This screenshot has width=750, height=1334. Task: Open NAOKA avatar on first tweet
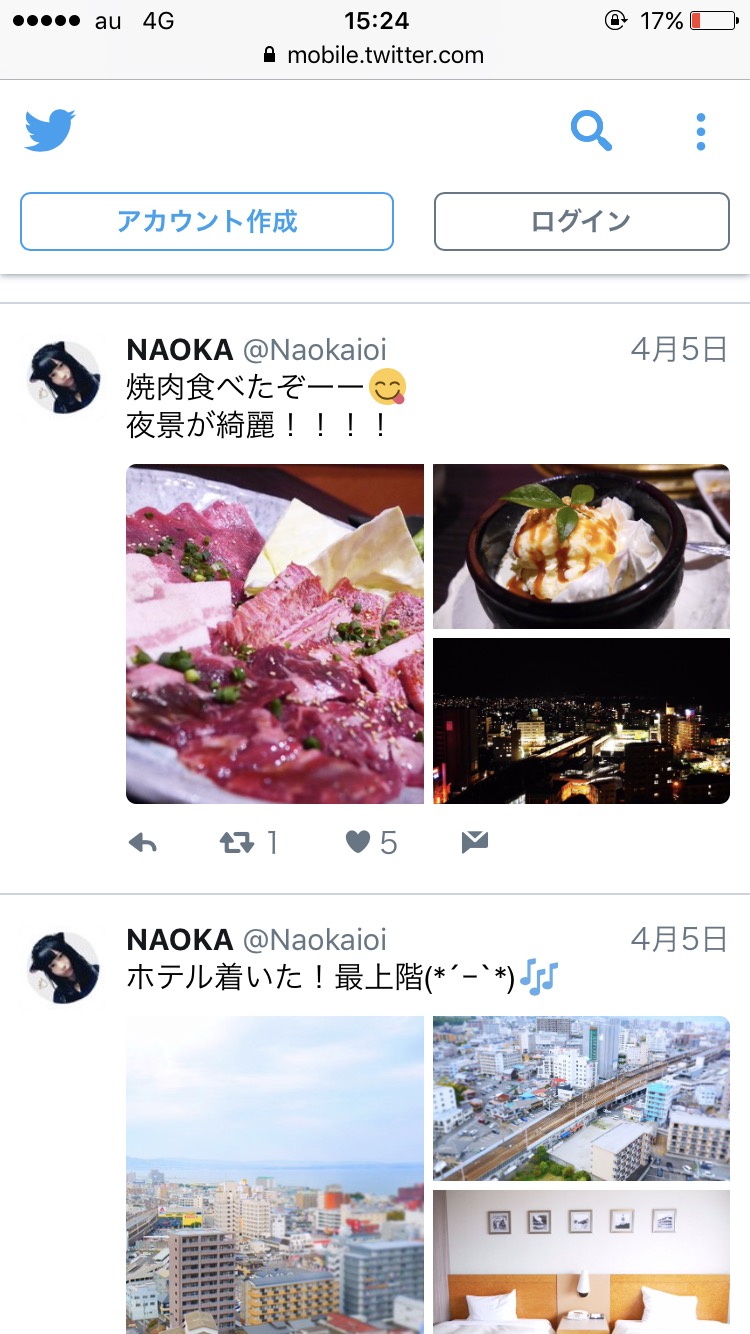click(x=62, y=377)
